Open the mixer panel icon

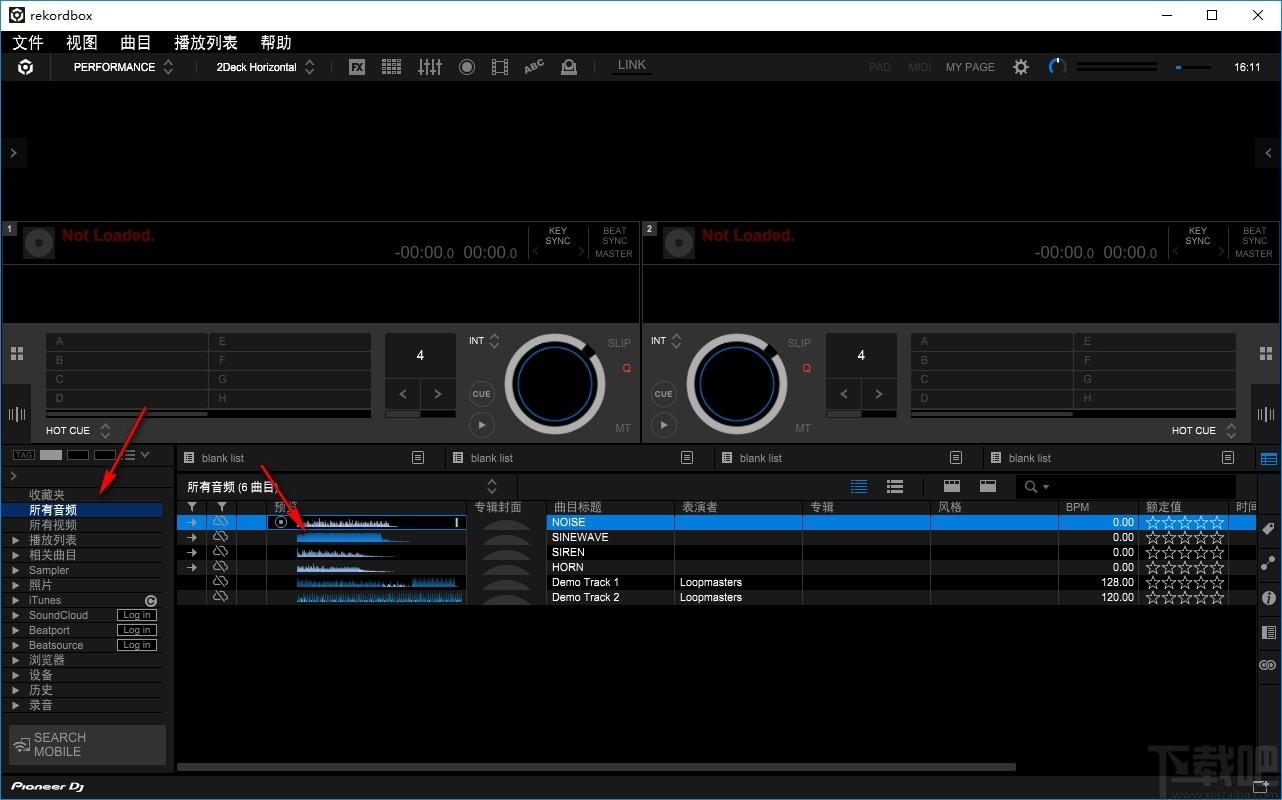click(x=430, y=67)
